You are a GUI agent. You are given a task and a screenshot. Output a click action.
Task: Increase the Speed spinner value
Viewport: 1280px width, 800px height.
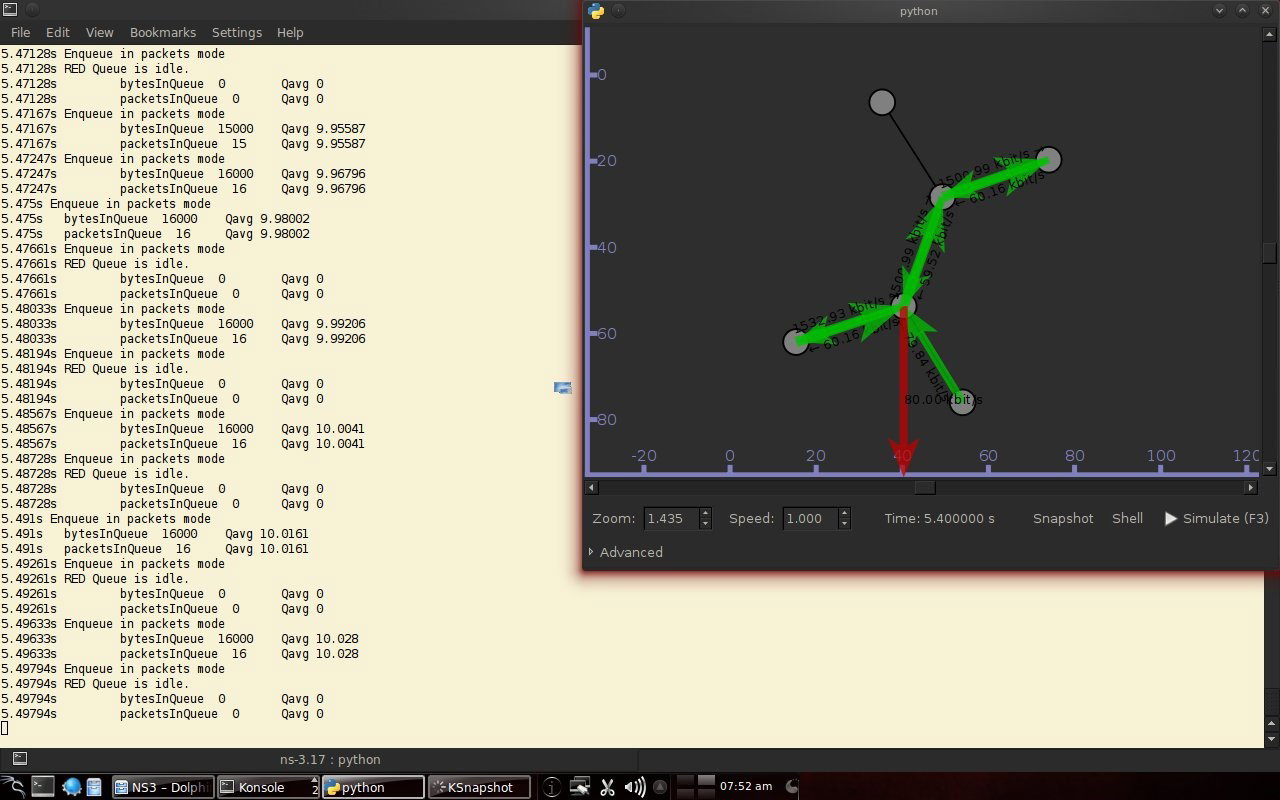point(844,513)
